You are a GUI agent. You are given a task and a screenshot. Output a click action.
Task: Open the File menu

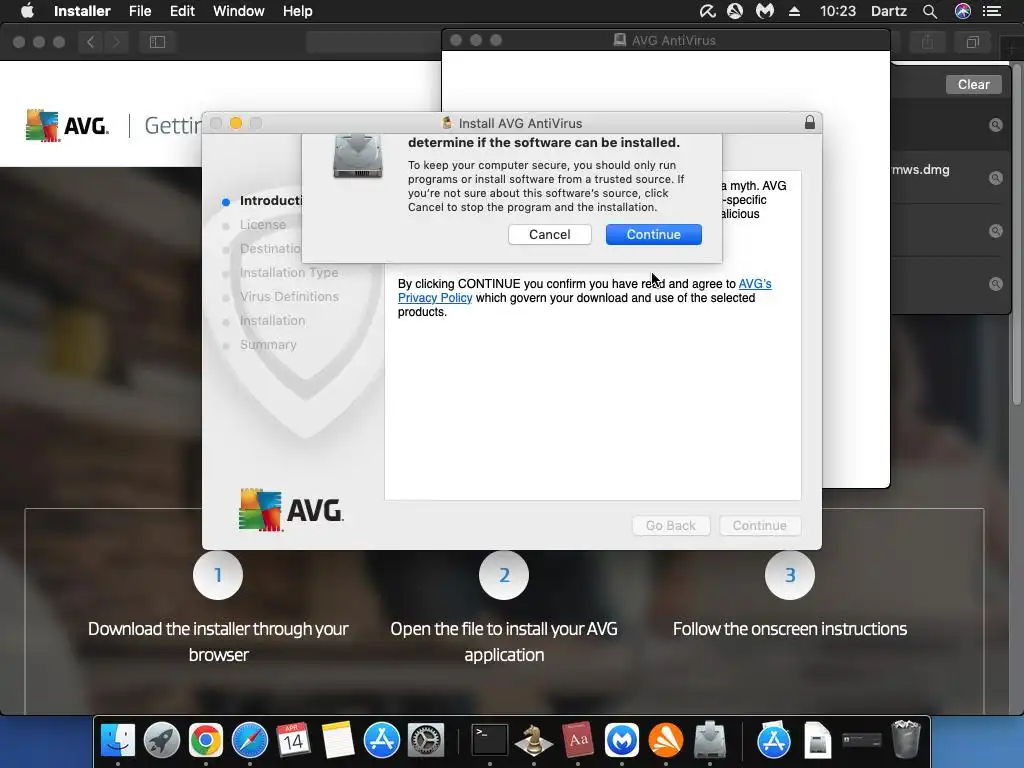point(140,11)
